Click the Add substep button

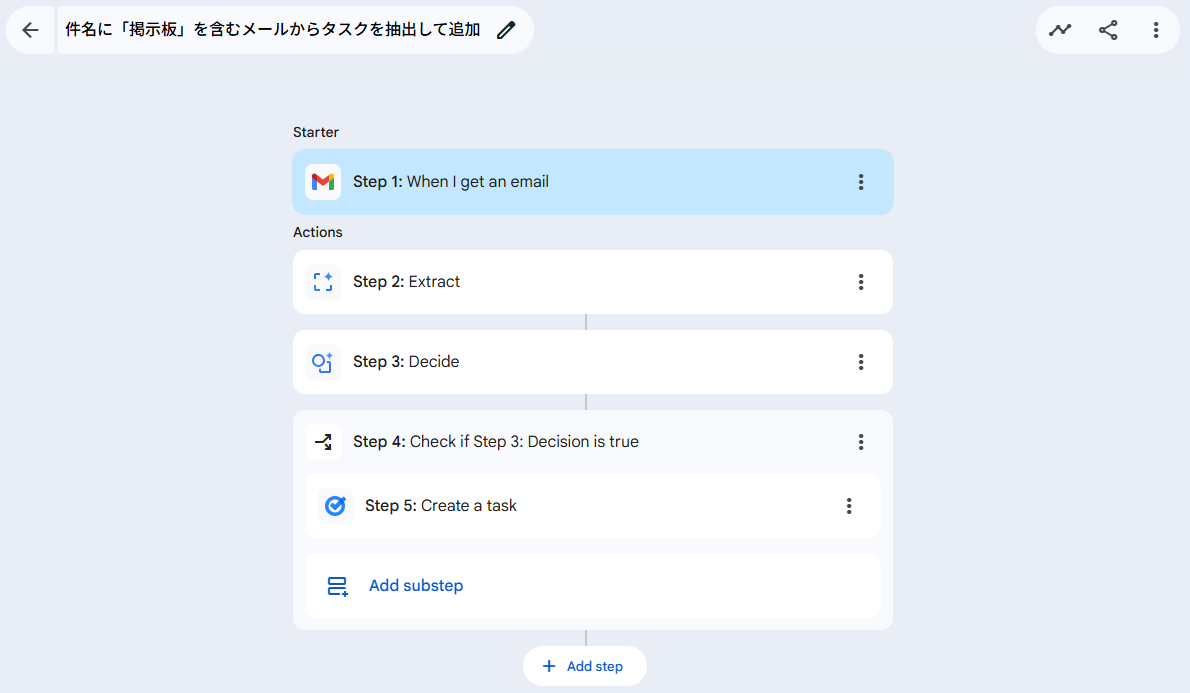point(415,586)
